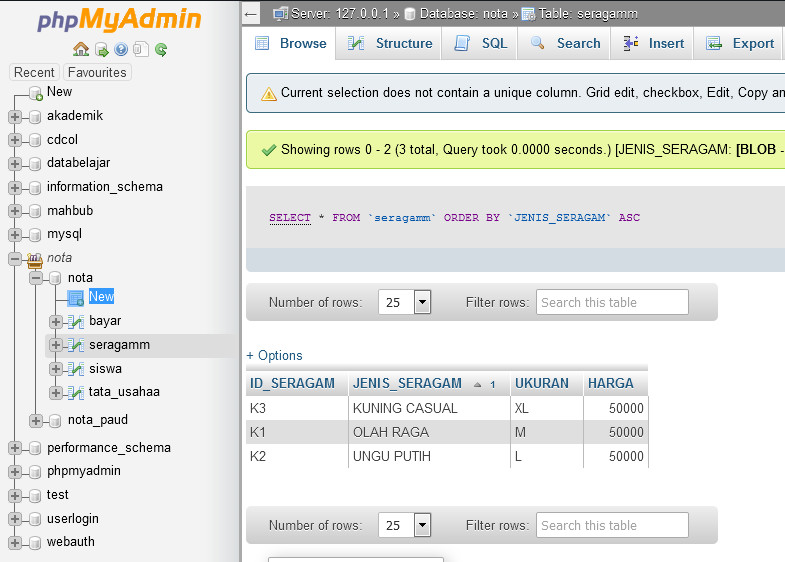Sort by the ID_SERAGAM column header
785x562 pixels.
[292, 383]
